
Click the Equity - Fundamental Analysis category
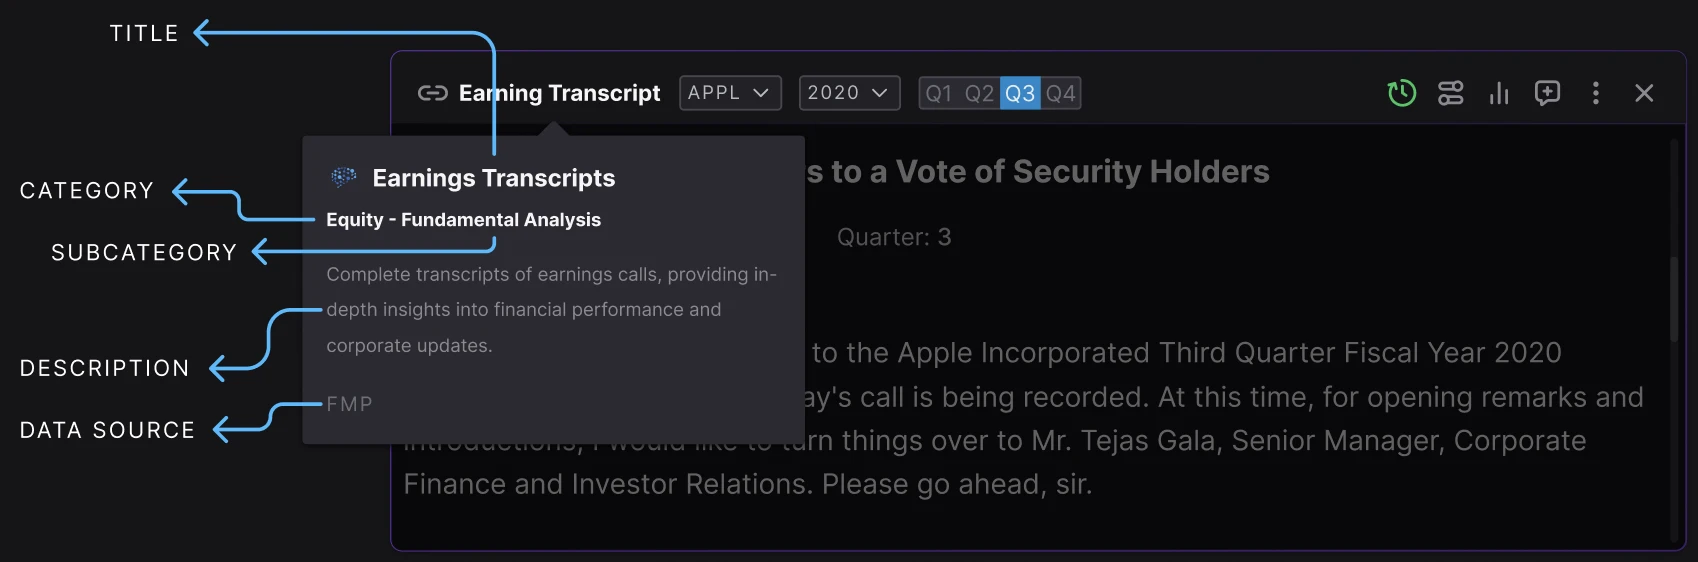(x=463, y=220)
